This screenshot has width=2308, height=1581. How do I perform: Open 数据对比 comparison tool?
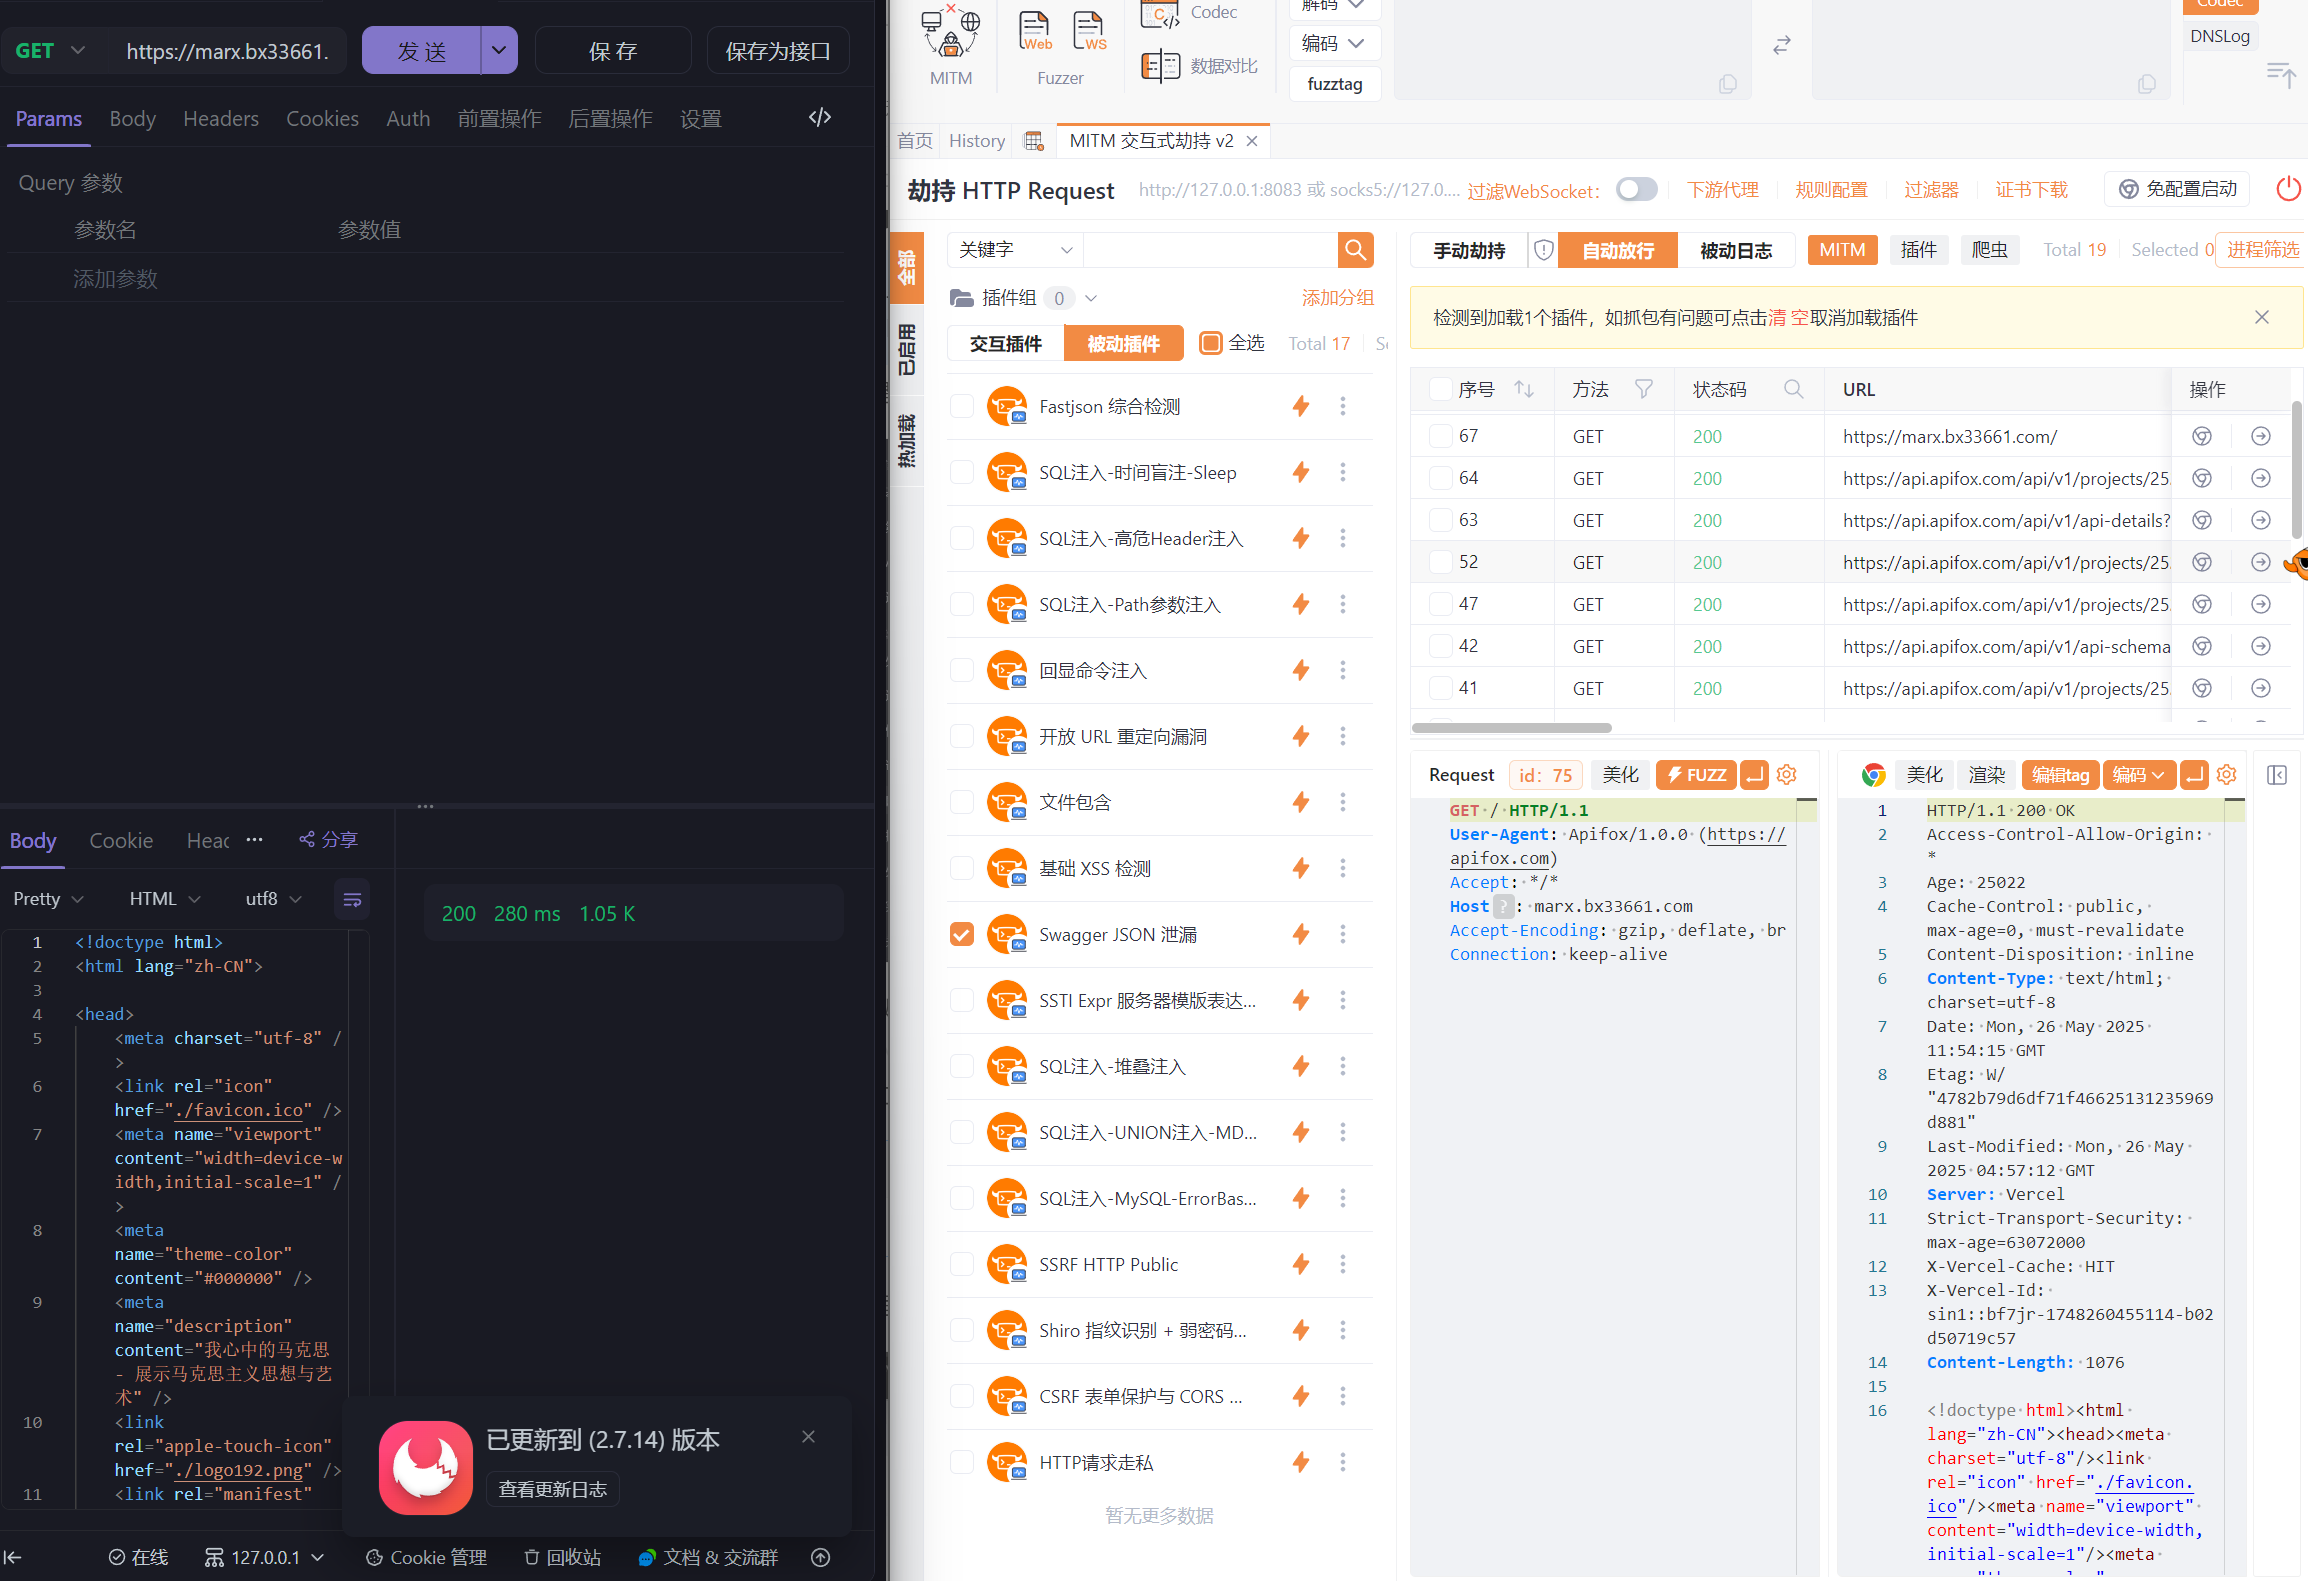click(1200, 66)
